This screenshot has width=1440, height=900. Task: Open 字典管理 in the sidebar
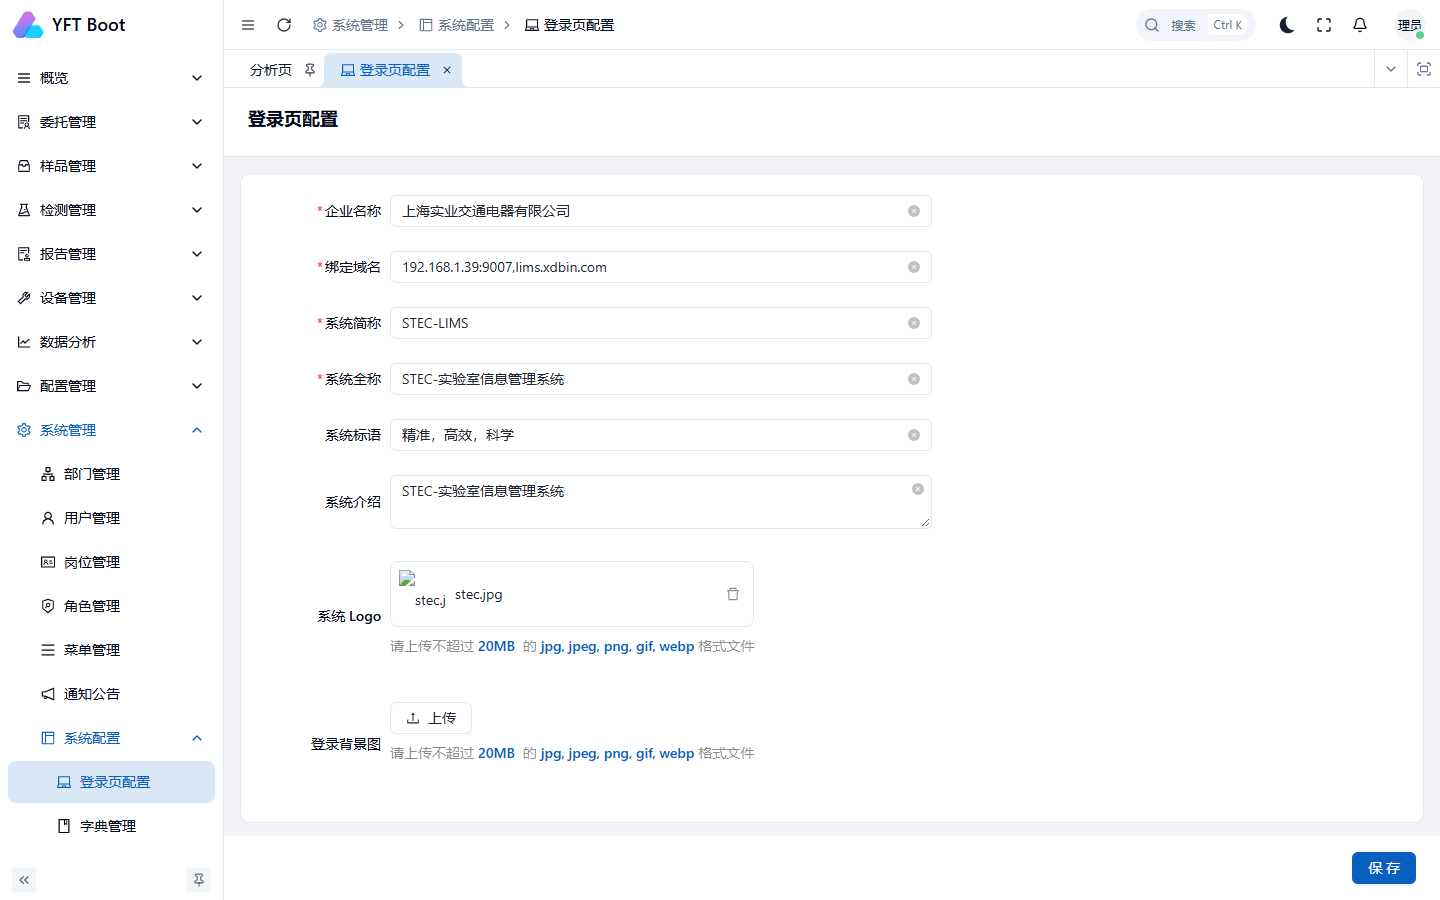pyautogui.click(x=111, y=826)
